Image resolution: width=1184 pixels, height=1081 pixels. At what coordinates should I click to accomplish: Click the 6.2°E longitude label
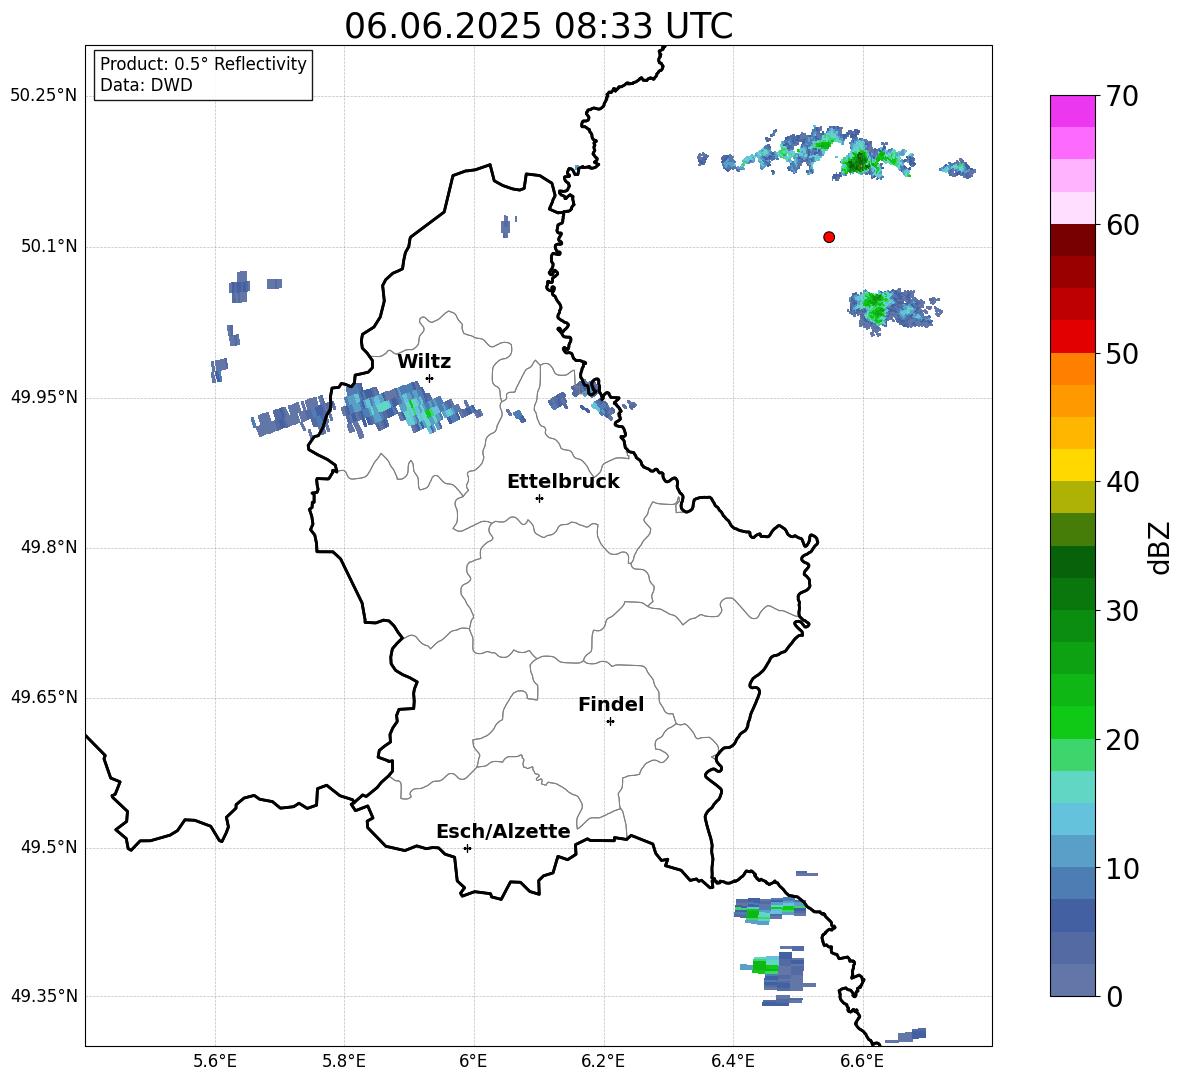[603, 1061]
